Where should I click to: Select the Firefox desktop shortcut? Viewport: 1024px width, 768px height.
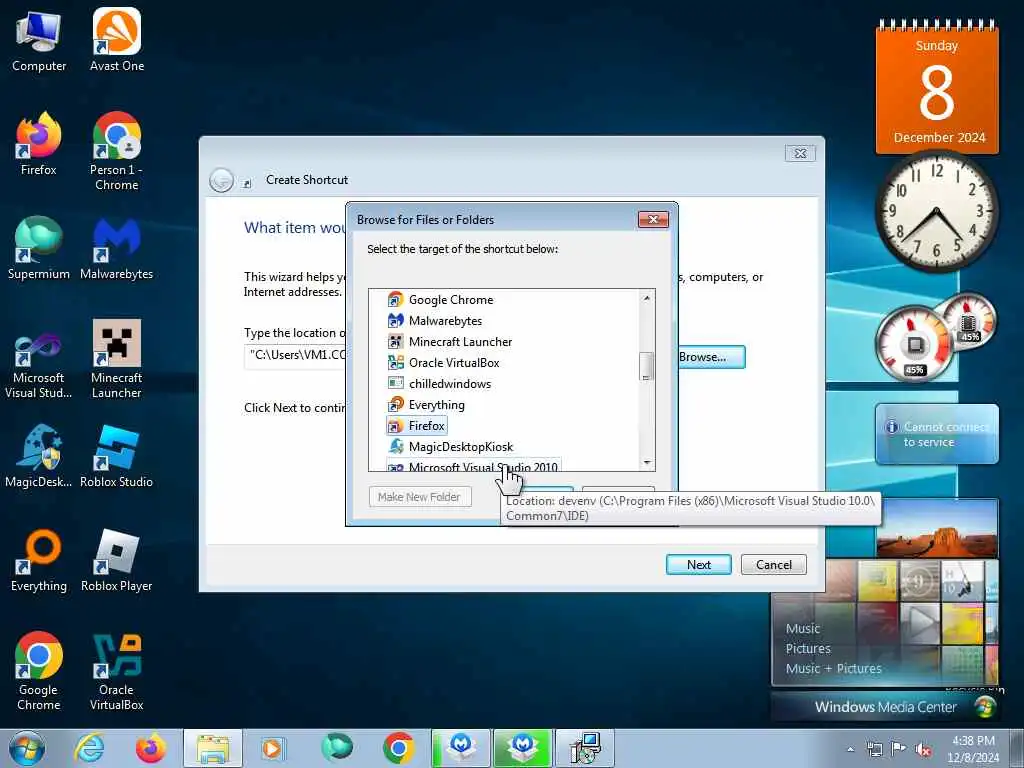[39, 144]
